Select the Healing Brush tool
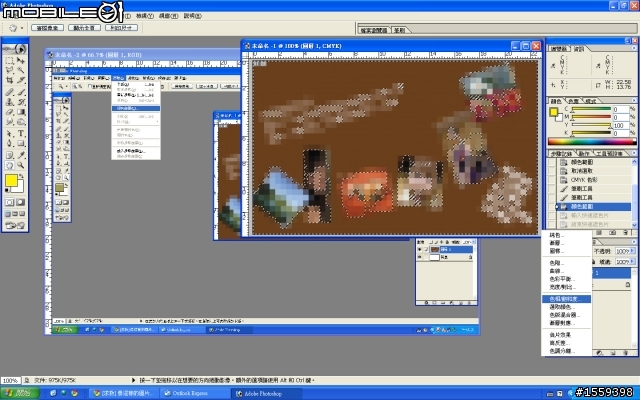 [9, 92]
